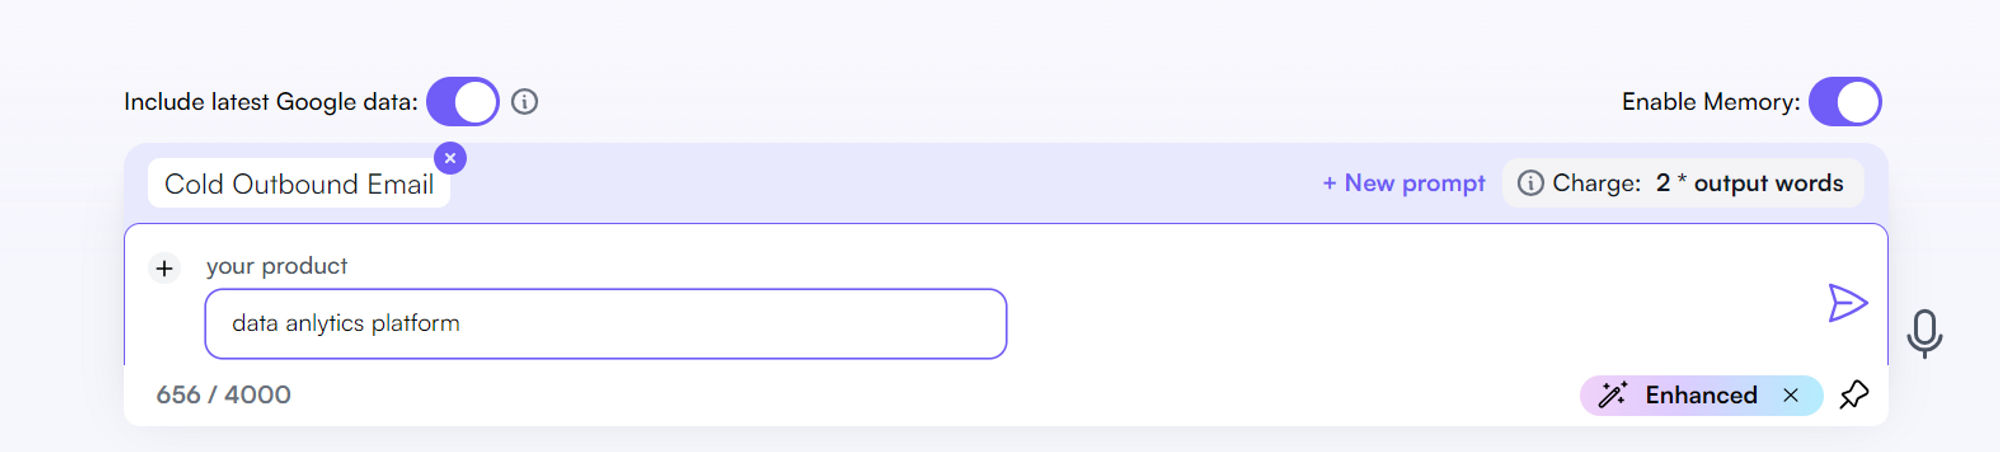Disable the Enable Memory switch

[x=1845, y=102]
